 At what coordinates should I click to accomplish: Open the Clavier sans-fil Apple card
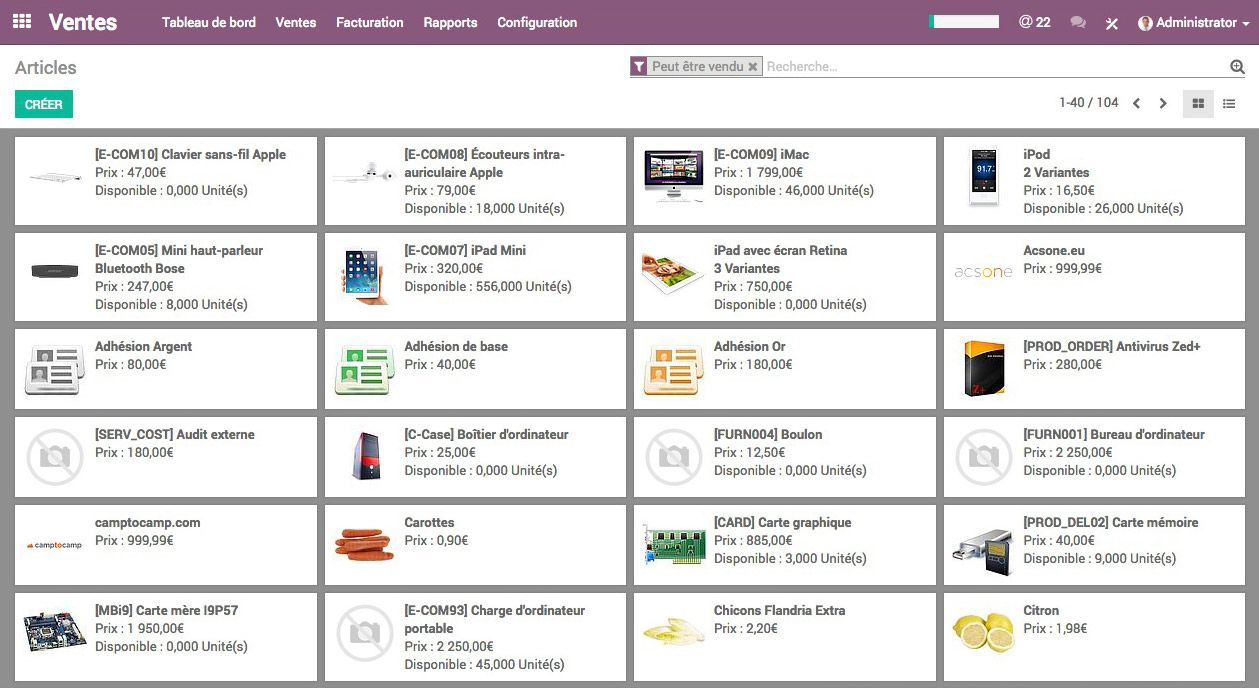(x=166, y=181)
